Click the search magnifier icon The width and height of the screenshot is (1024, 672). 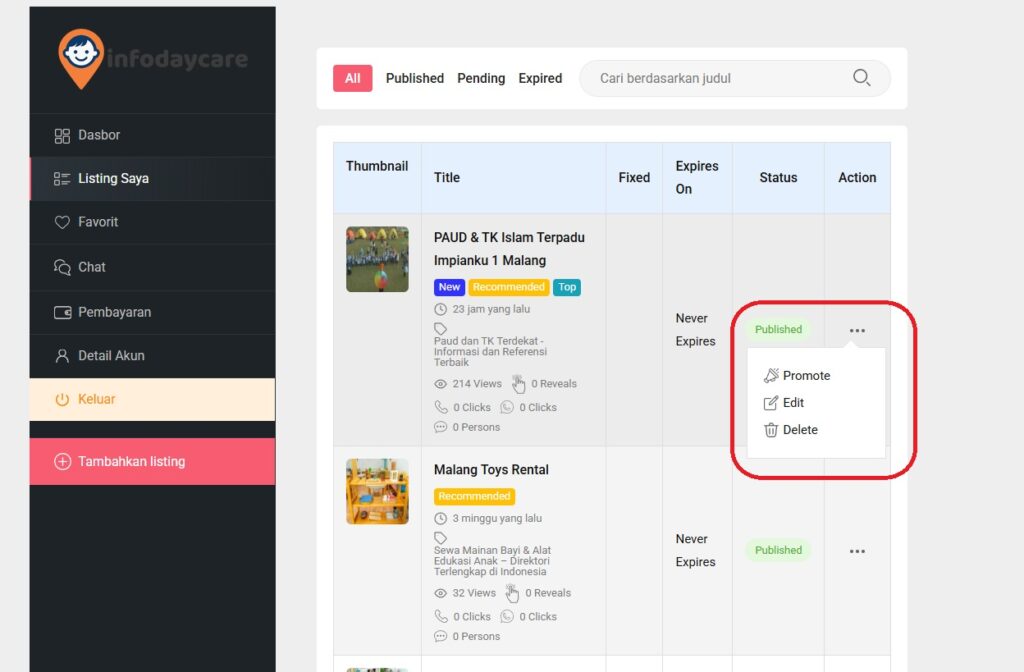click(861, 78)
